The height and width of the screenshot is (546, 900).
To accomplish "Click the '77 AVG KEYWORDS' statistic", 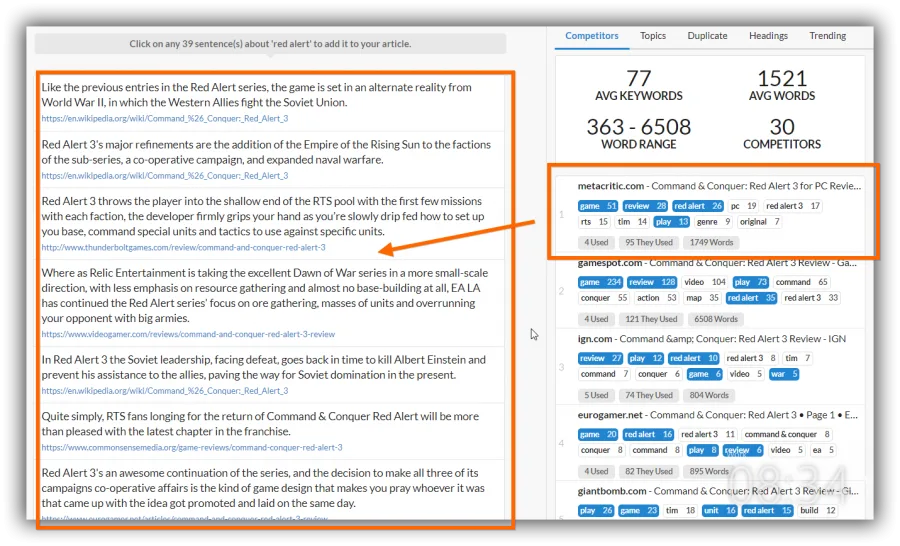I will click(639, 85).
